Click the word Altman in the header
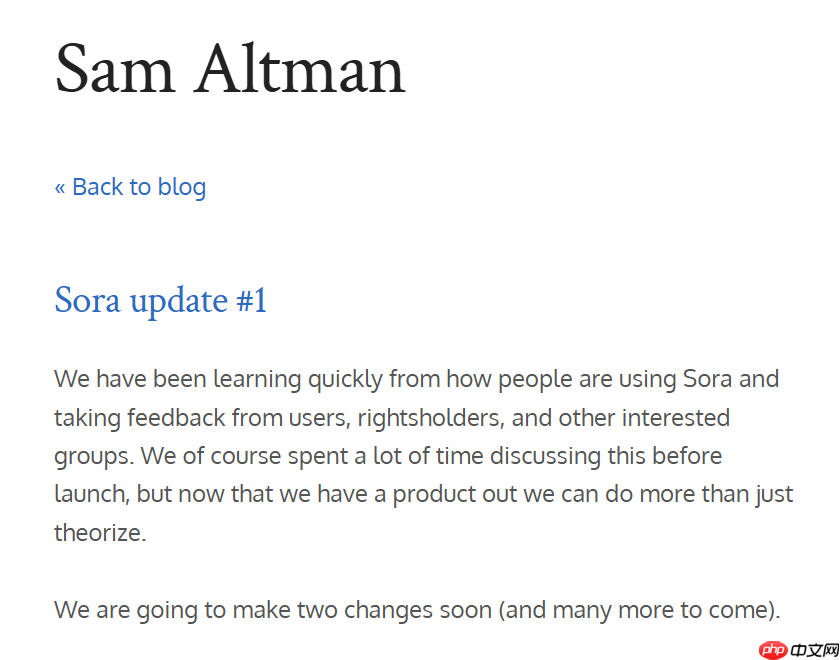This screenshot has height=660, width=840. tap(300, 70)
